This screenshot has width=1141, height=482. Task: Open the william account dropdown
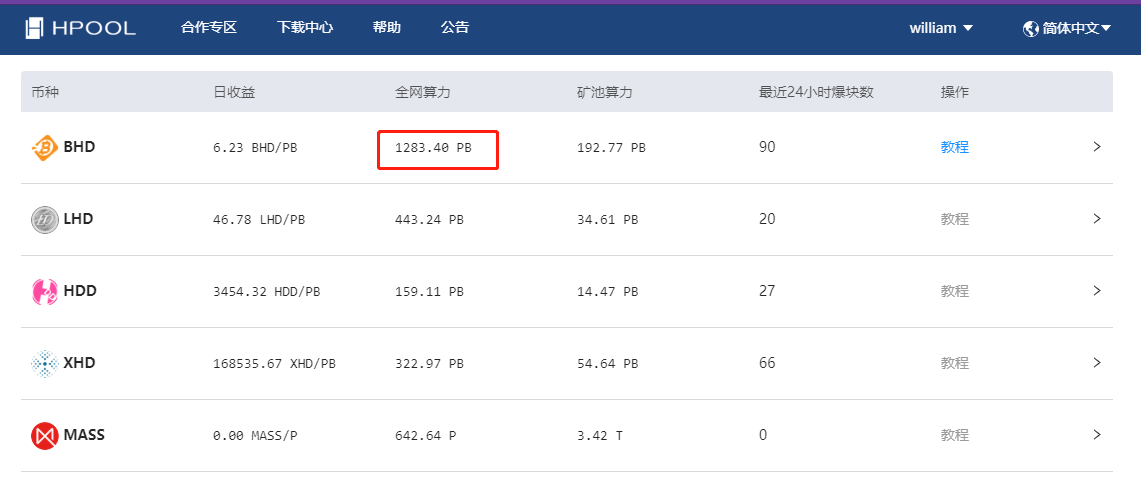coord(941,28)
